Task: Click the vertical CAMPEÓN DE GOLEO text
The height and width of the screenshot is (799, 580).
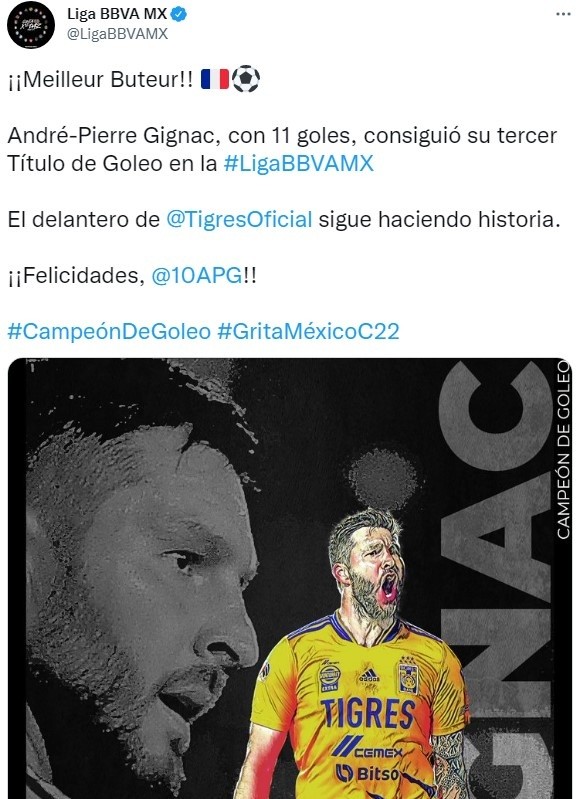Action: pyautogui.click(x=563, y=449)
